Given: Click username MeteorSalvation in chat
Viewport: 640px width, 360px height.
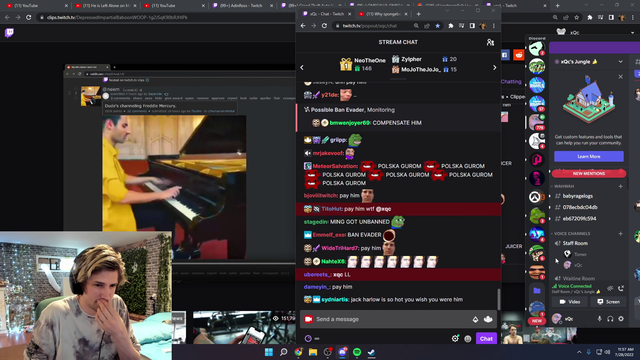Looking at the screenshot, I should tap(335, 166).
